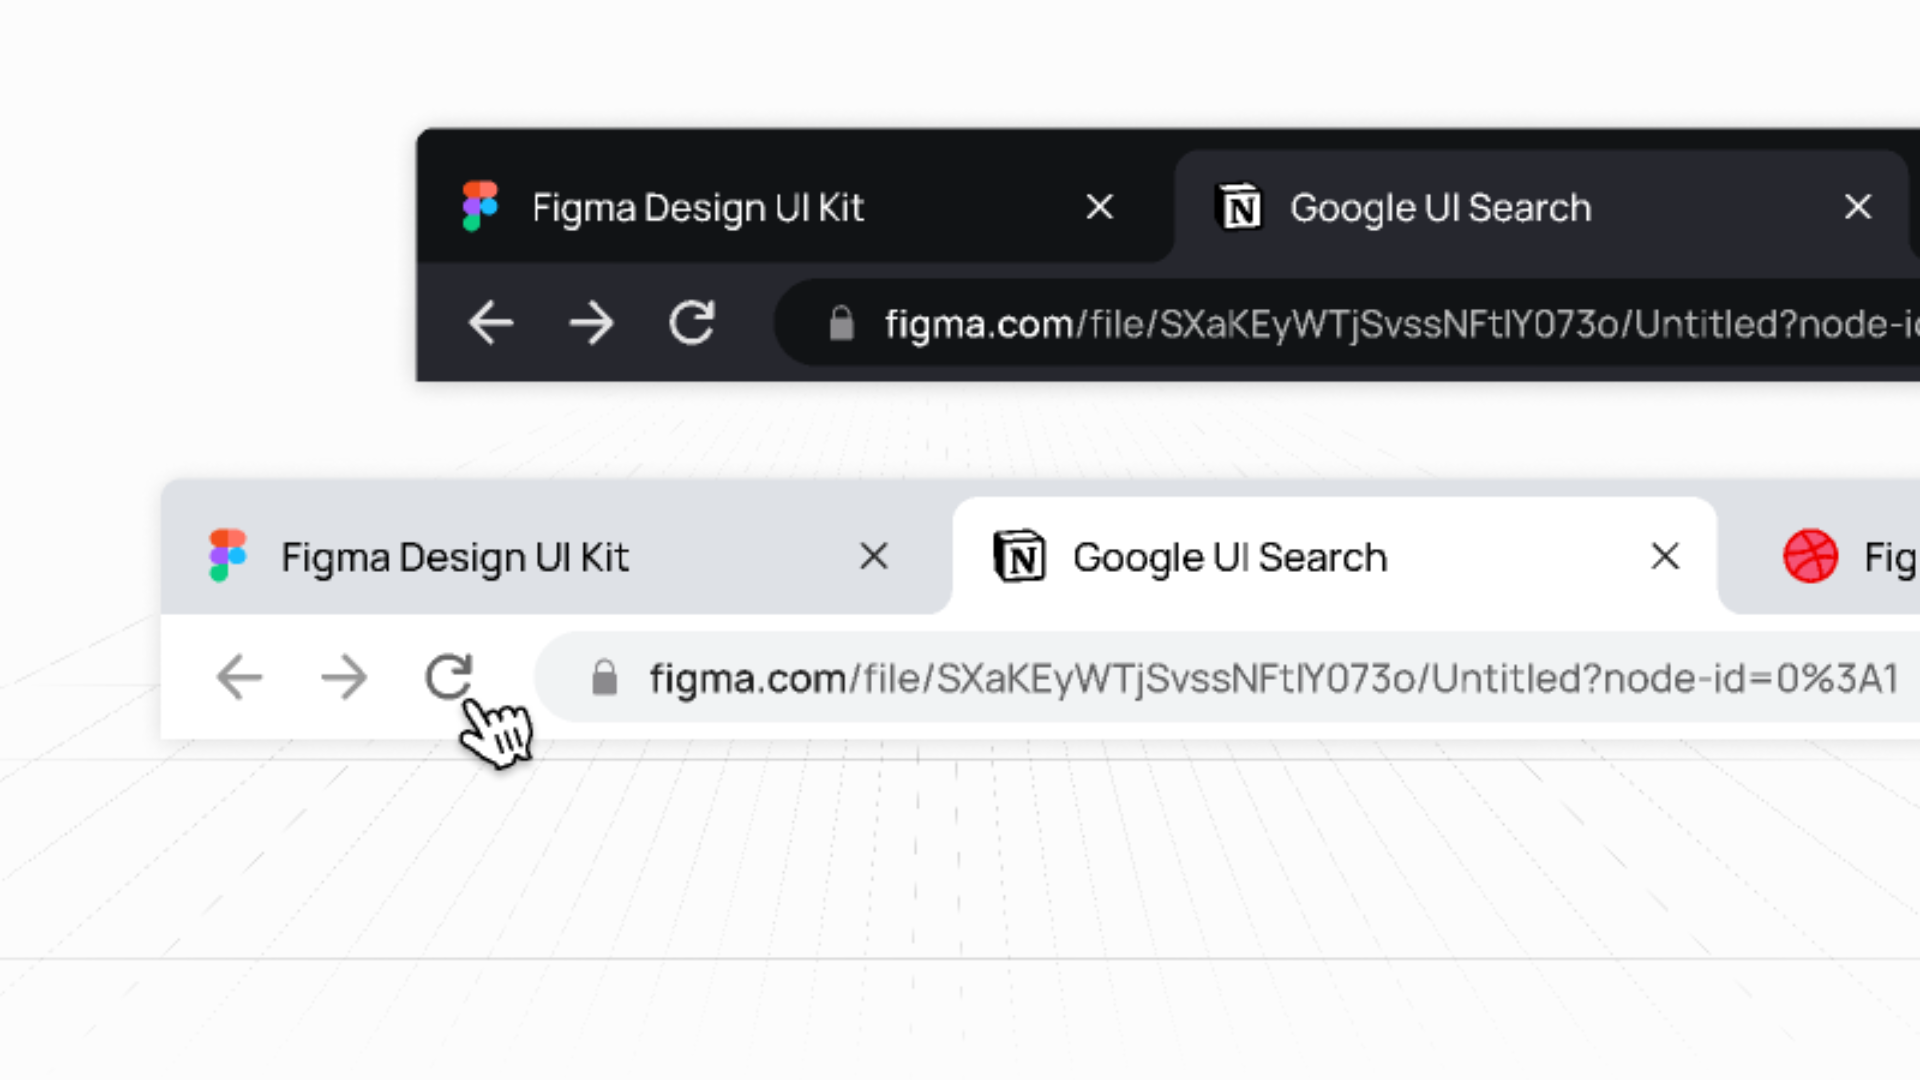Select the light Figma Design UI Kit tab
The width and height of the screenshot is (1920, 1080).
pos(455,556)
